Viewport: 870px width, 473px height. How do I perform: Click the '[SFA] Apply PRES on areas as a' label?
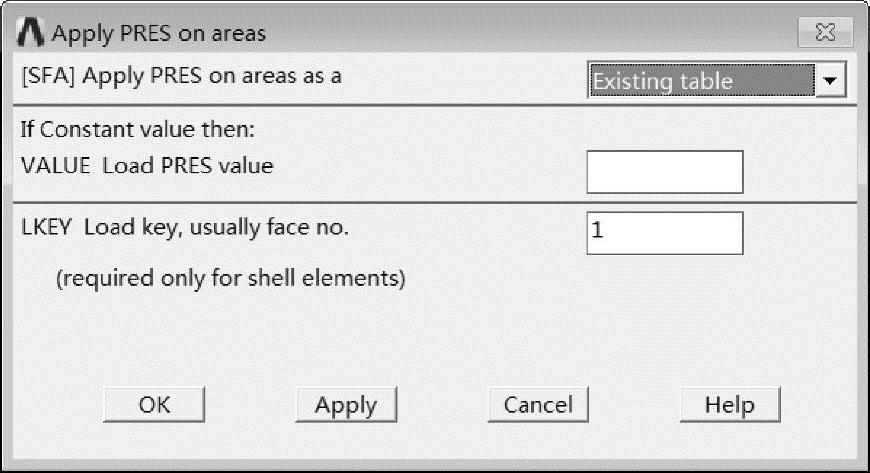tap(181, 76)
